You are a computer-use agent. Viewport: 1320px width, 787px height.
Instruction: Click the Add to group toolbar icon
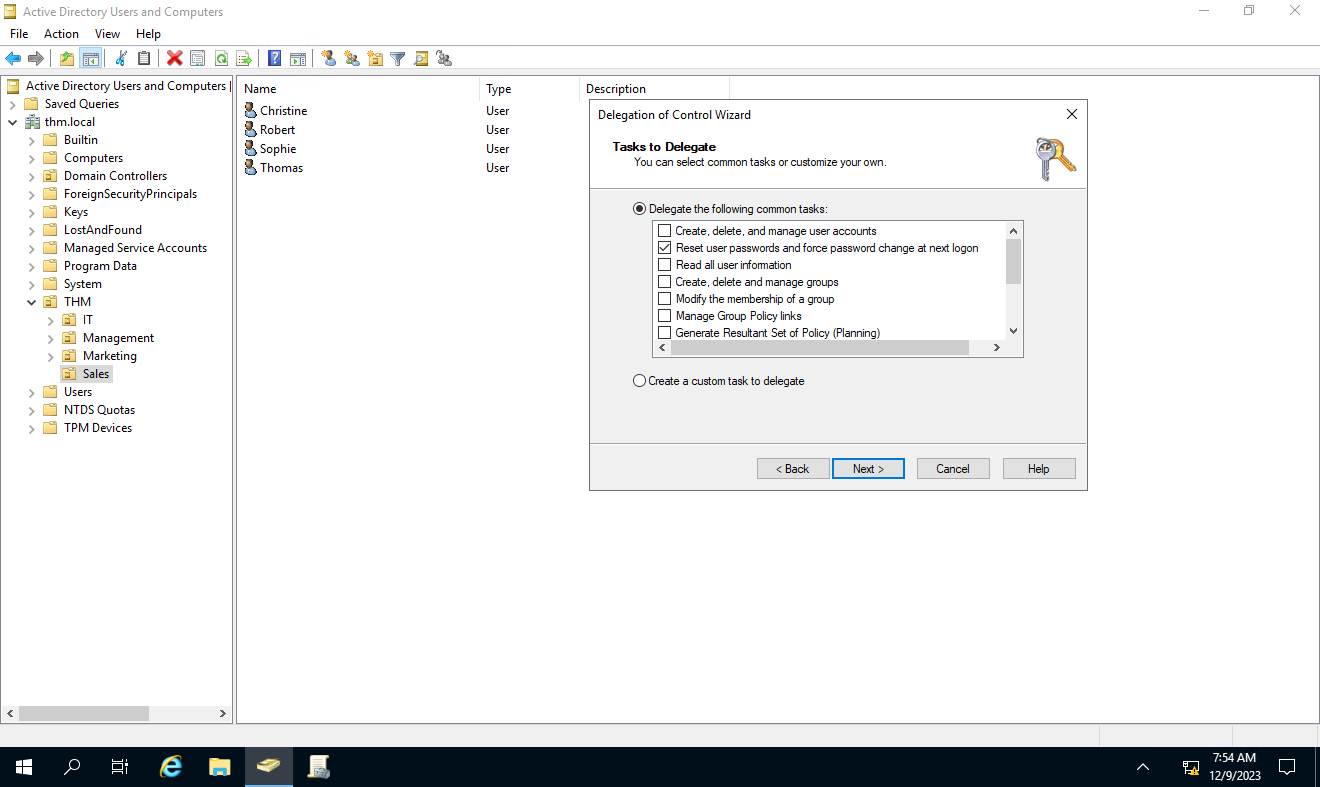coord(444,59)
